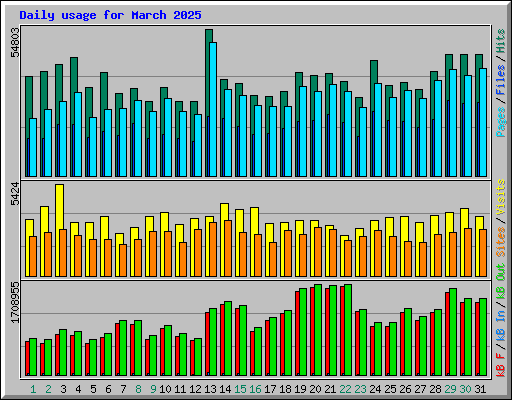Viewport: 512px width, 400px height.
Task: Click day 19 on the x-axis
Action: [300, 389]
